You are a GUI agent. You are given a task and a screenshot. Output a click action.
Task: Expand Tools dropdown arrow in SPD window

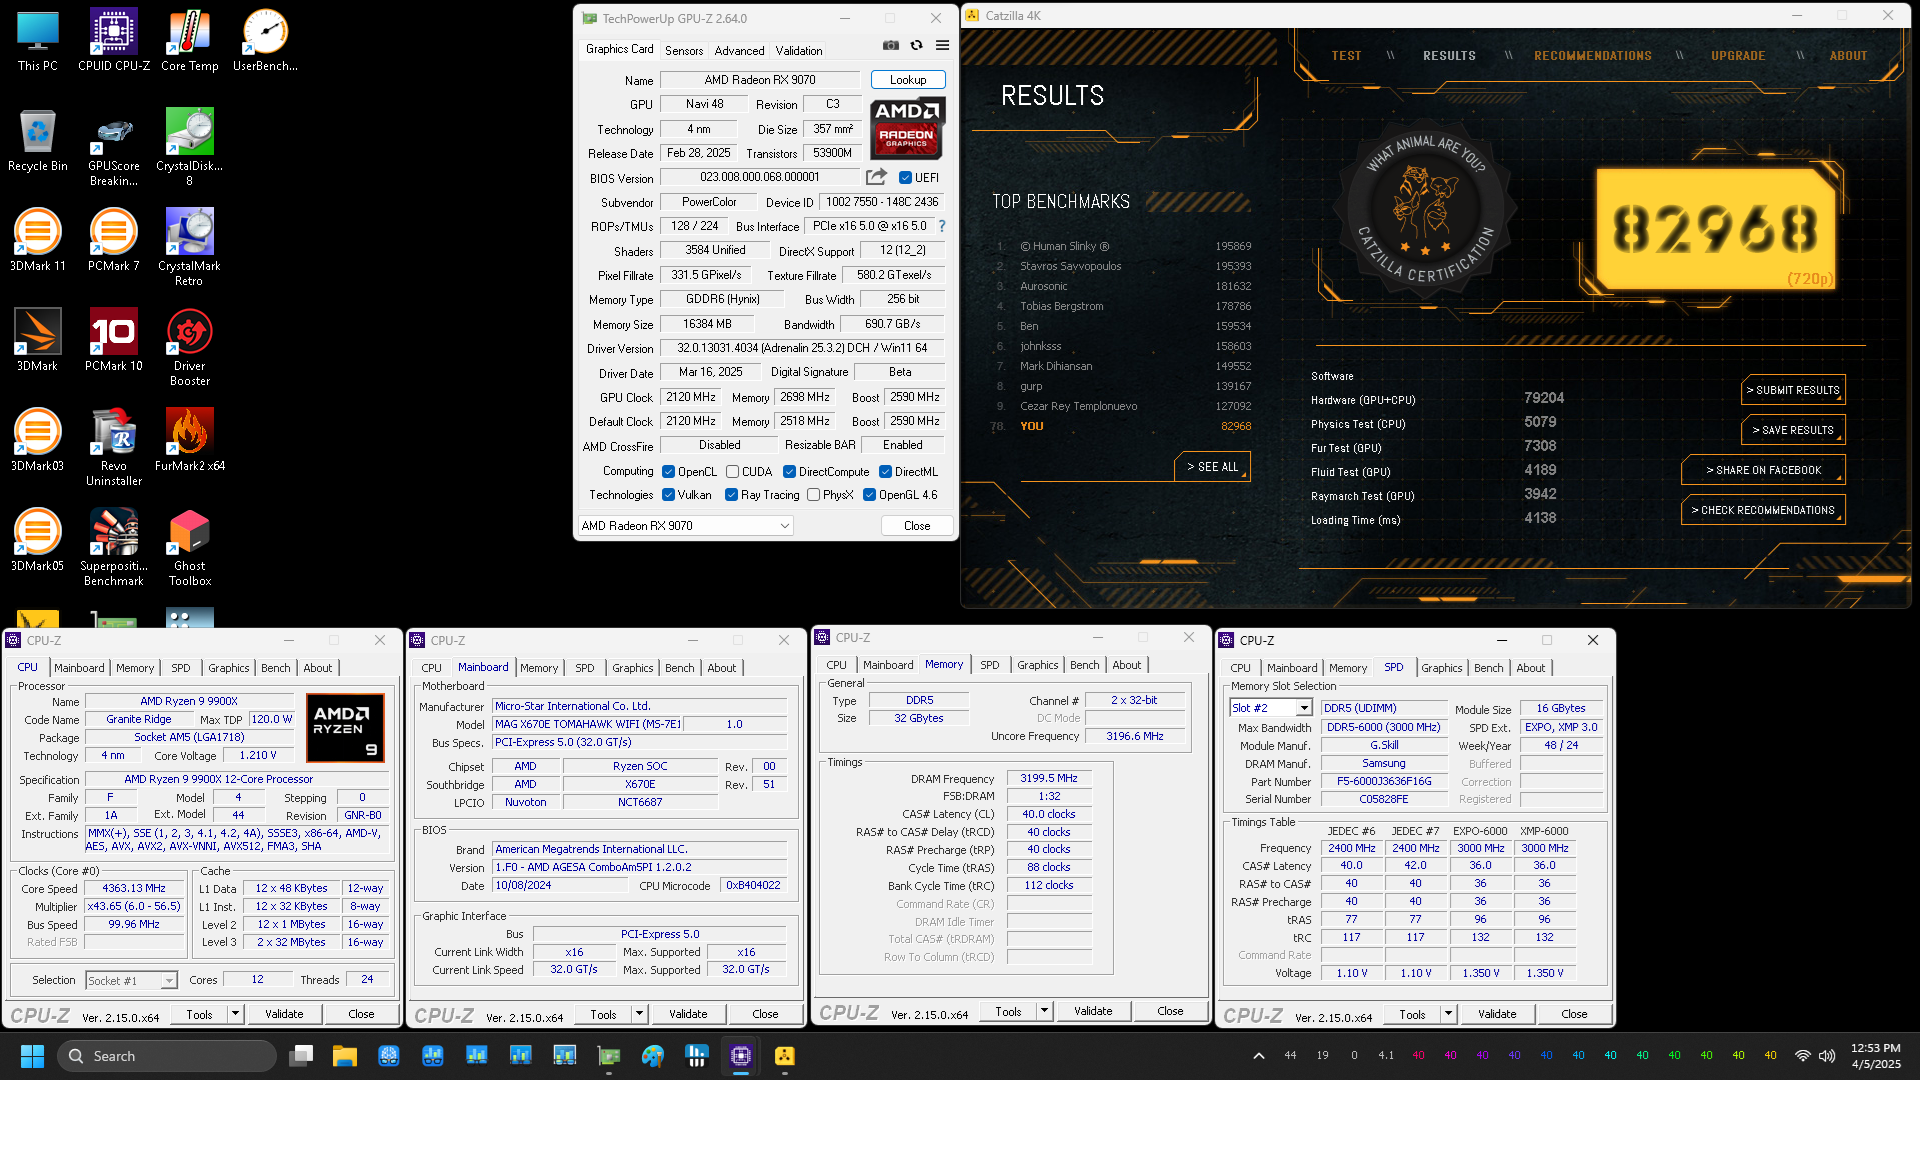coord(1448,1014)
